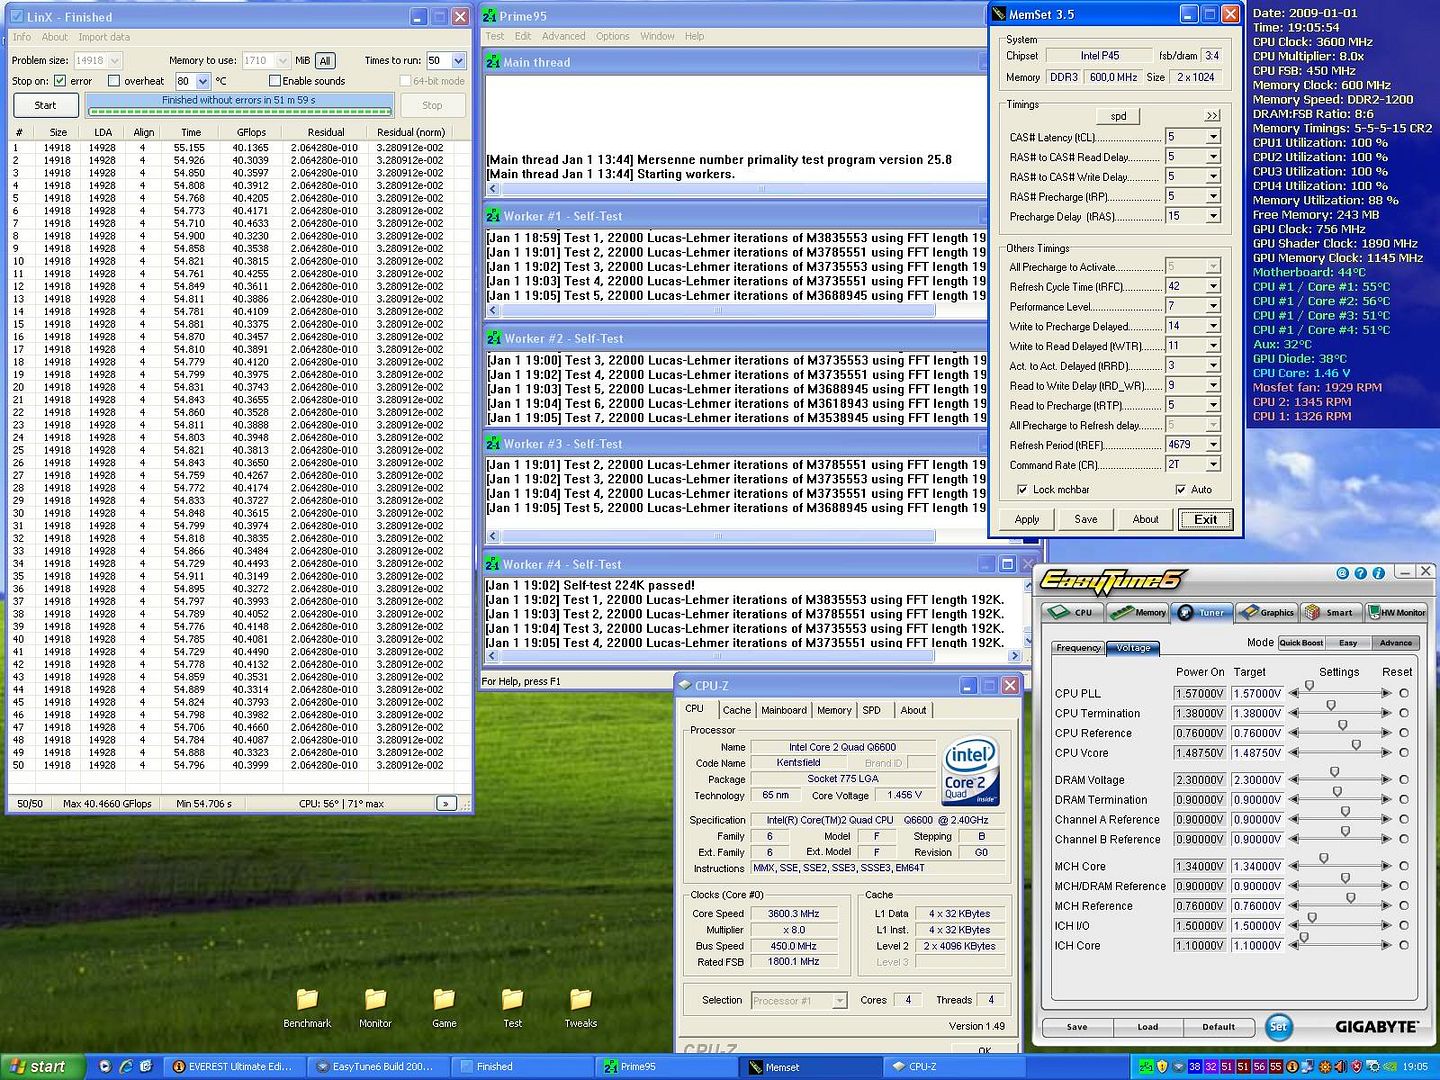Select CPU PLL reset radio button
Image resolution: width=1440 pixels, height=1080 pixels.
[x=1404, y=693]
